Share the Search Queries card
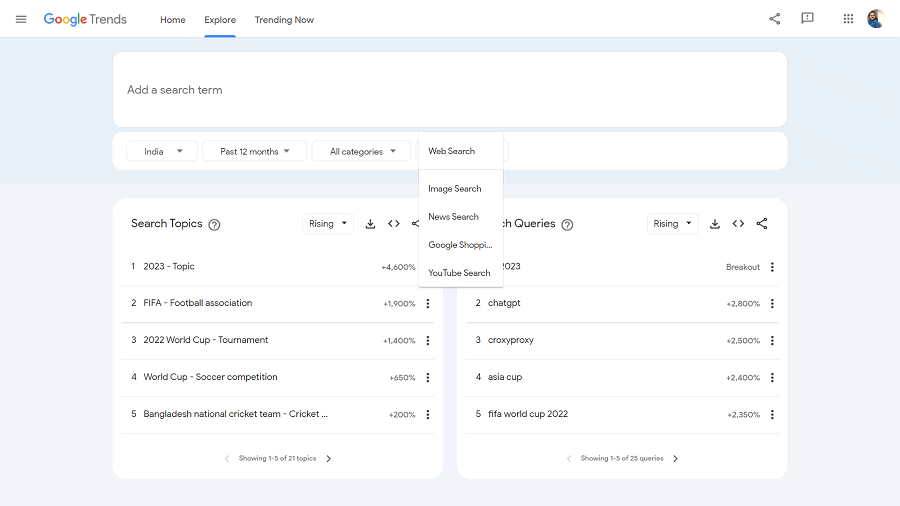This screenshot has height=506, width=900. 762,224
